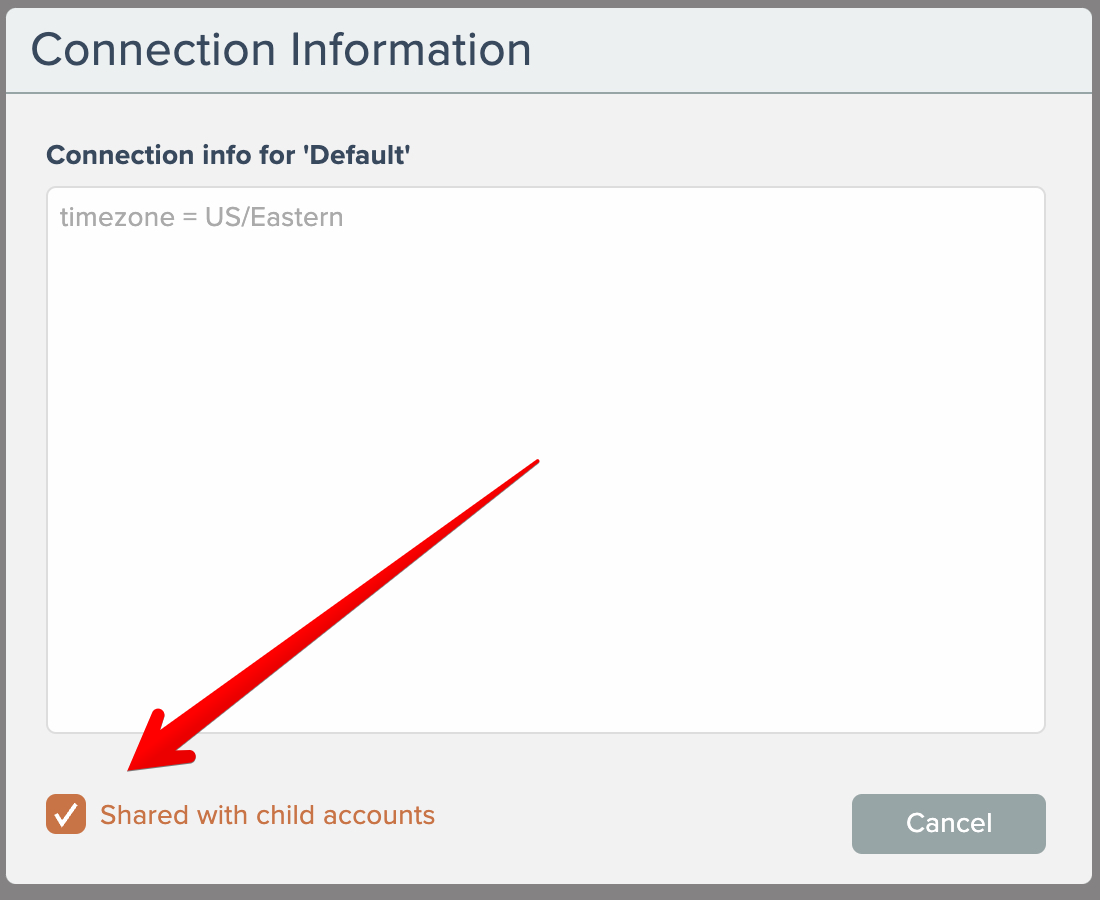
Task: Toggle the orange checkmark box
Action: click(66, 815)
